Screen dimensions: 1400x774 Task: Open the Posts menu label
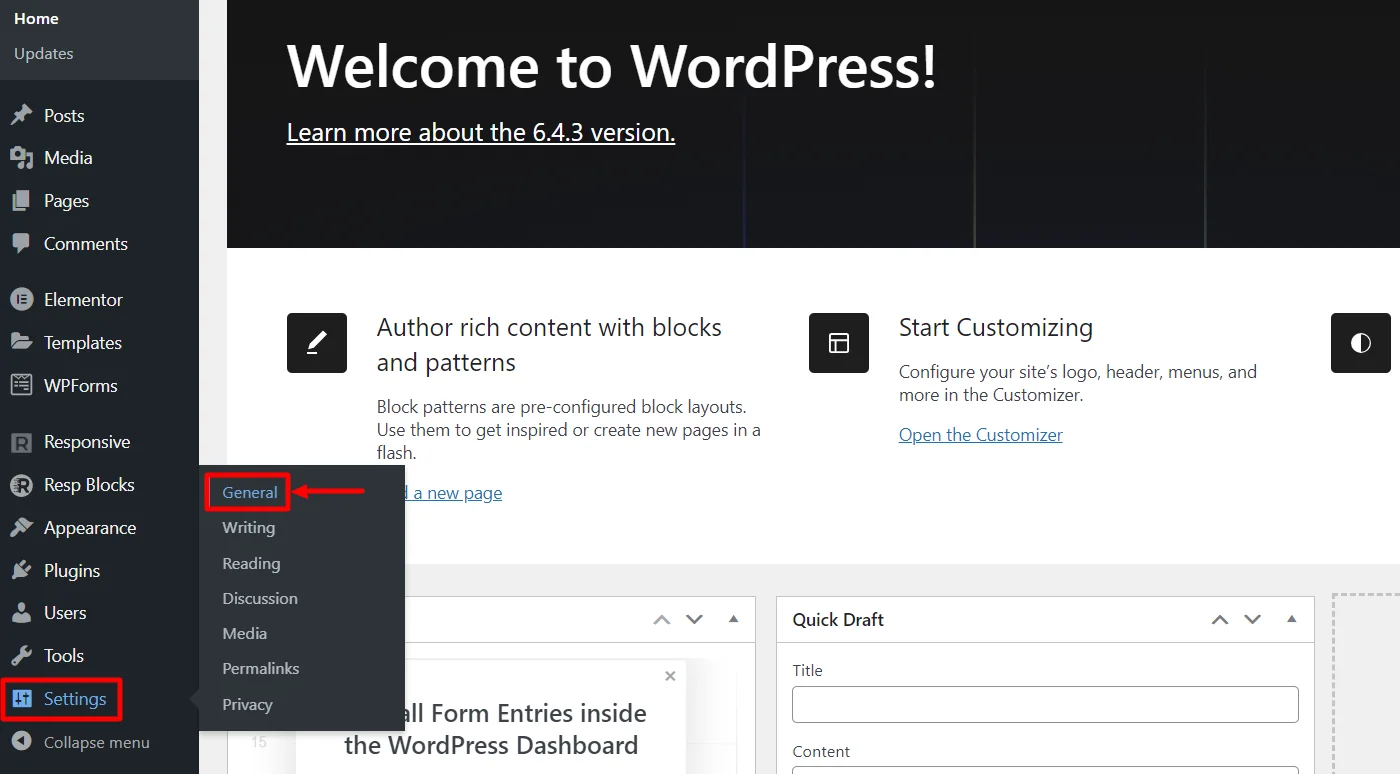pos(64,116)
